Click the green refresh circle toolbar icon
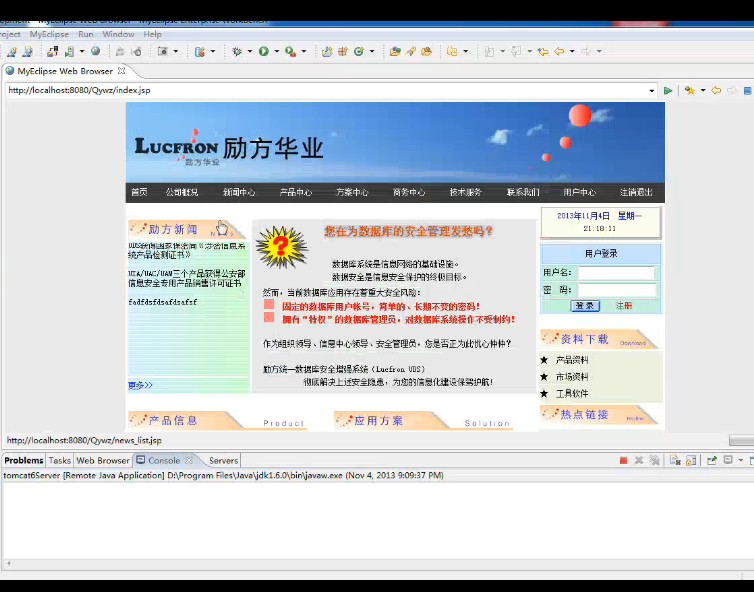 pos(359,51)
